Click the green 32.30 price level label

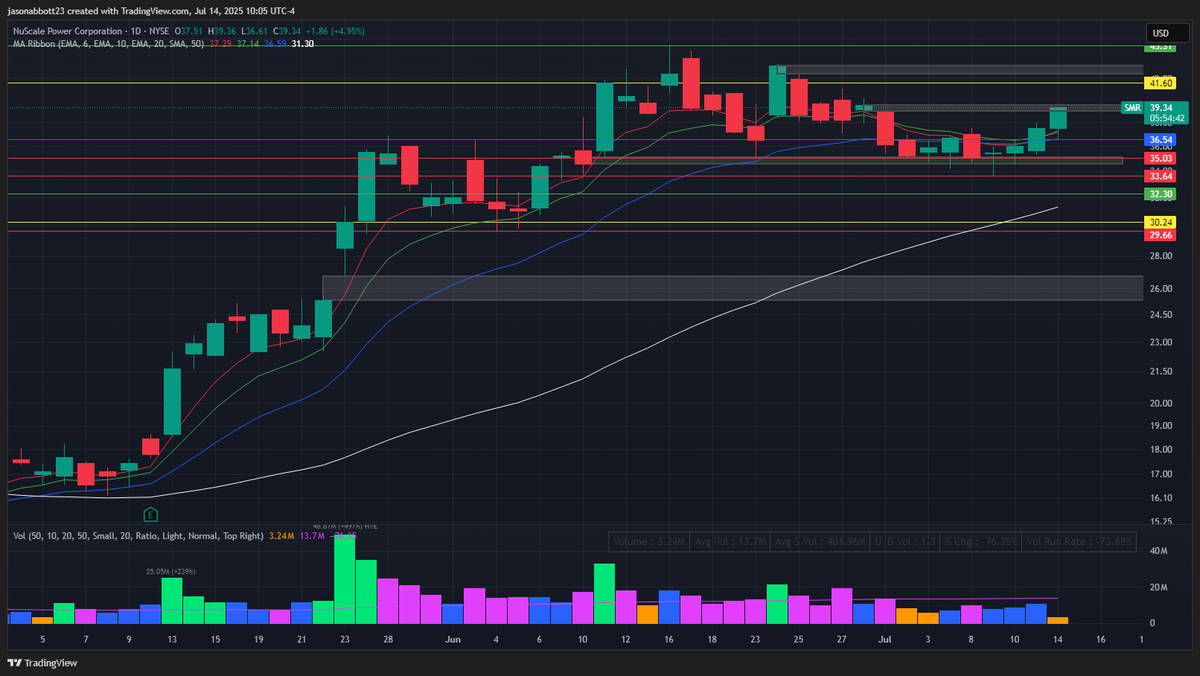1160,194
